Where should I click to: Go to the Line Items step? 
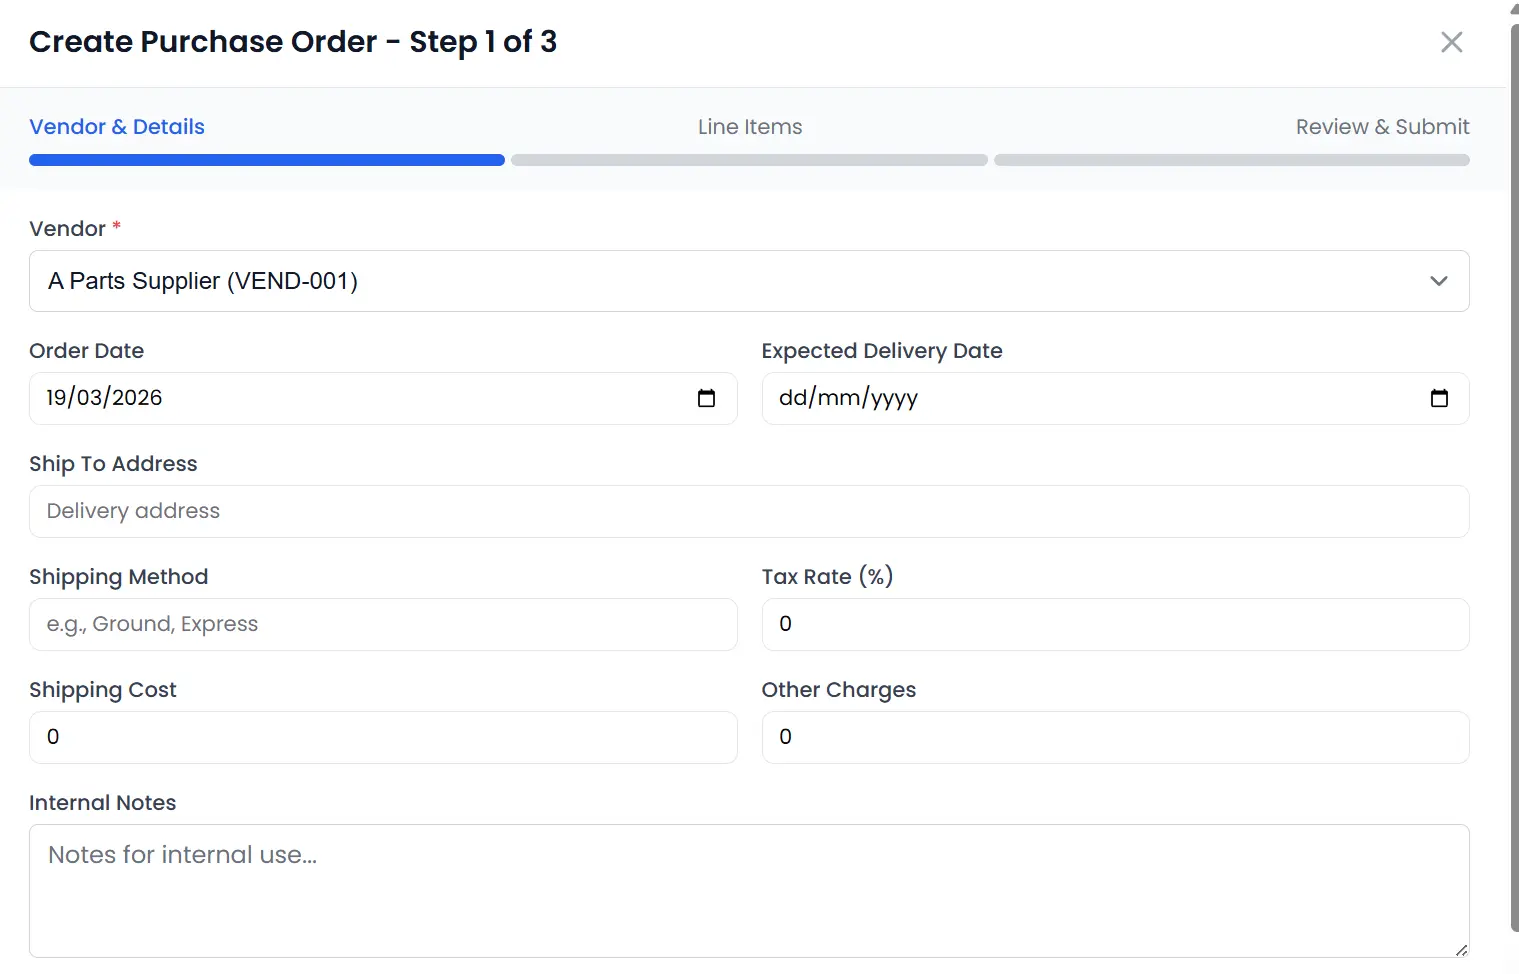750,127
